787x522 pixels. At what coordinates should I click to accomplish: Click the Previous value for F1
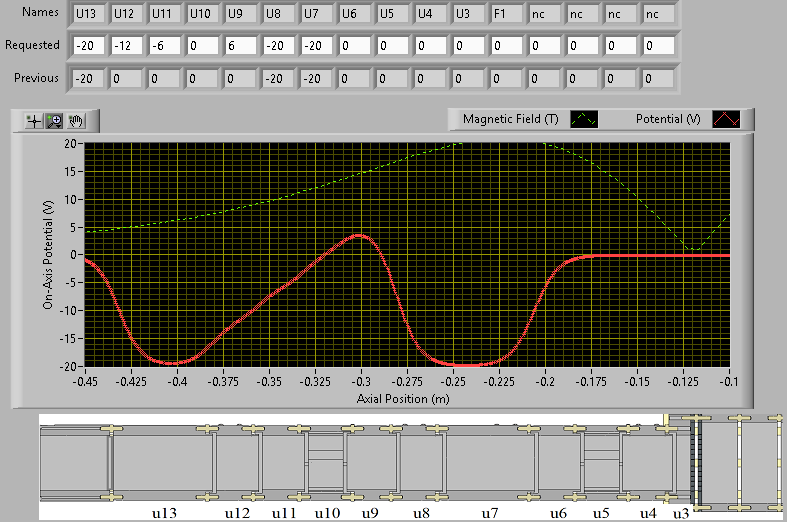point(507,79)
